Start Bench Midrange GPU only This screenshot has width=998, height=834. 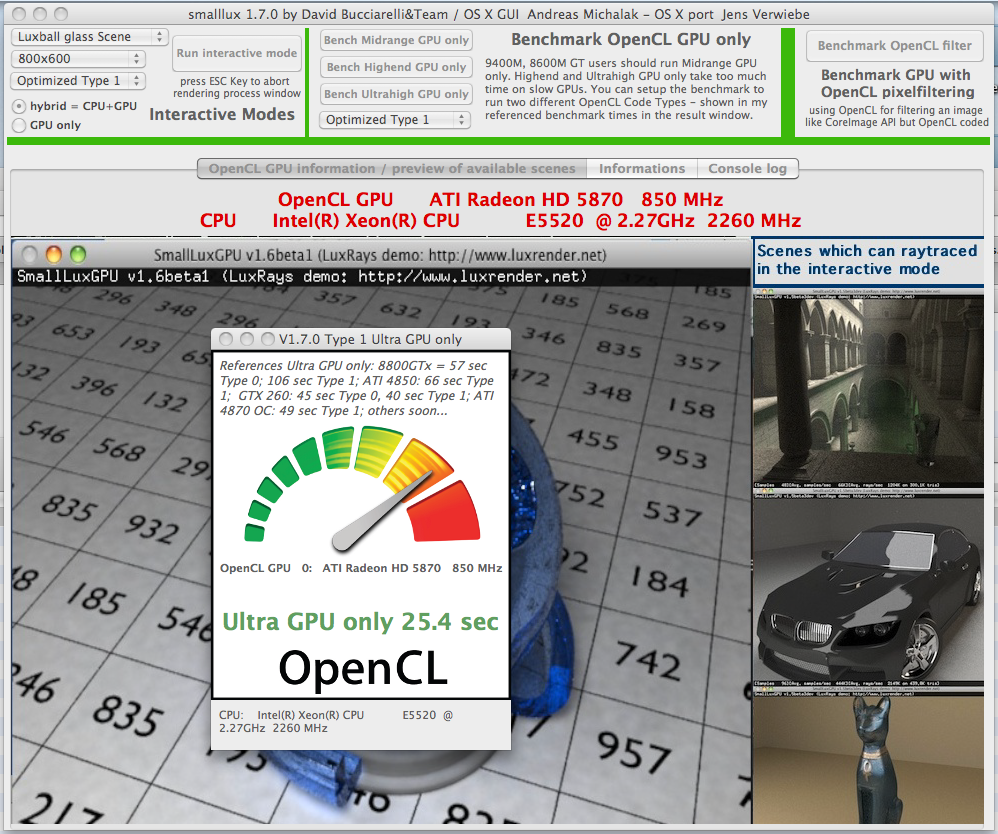396,40
